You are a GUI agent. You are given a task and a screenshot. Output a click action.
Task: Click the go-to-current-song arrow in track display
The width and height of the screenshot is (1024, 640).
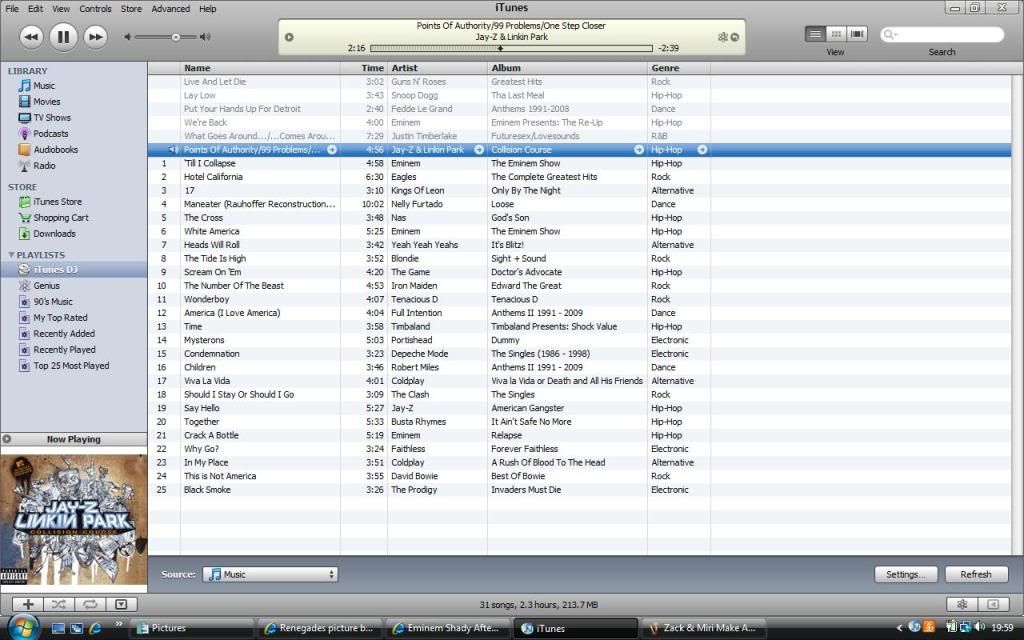coord(735,37)
